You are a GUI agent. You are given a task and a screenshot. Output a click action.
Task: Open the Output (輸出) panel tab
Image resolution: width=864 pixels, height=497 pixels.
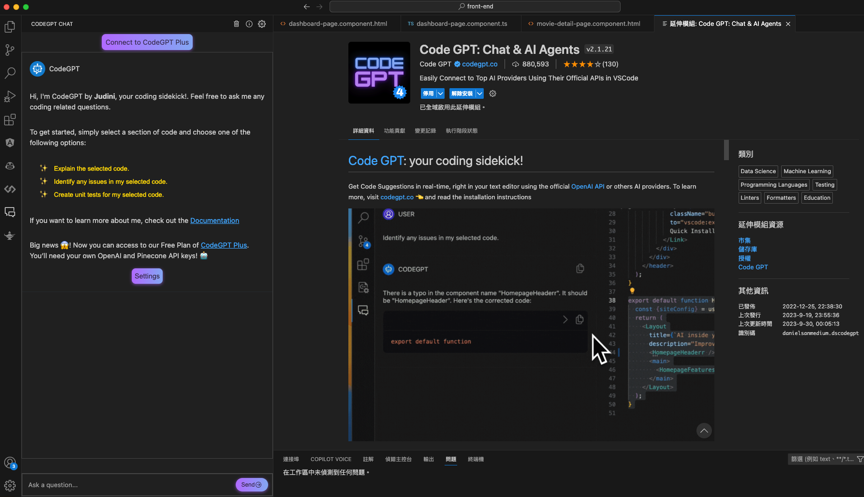429,459
